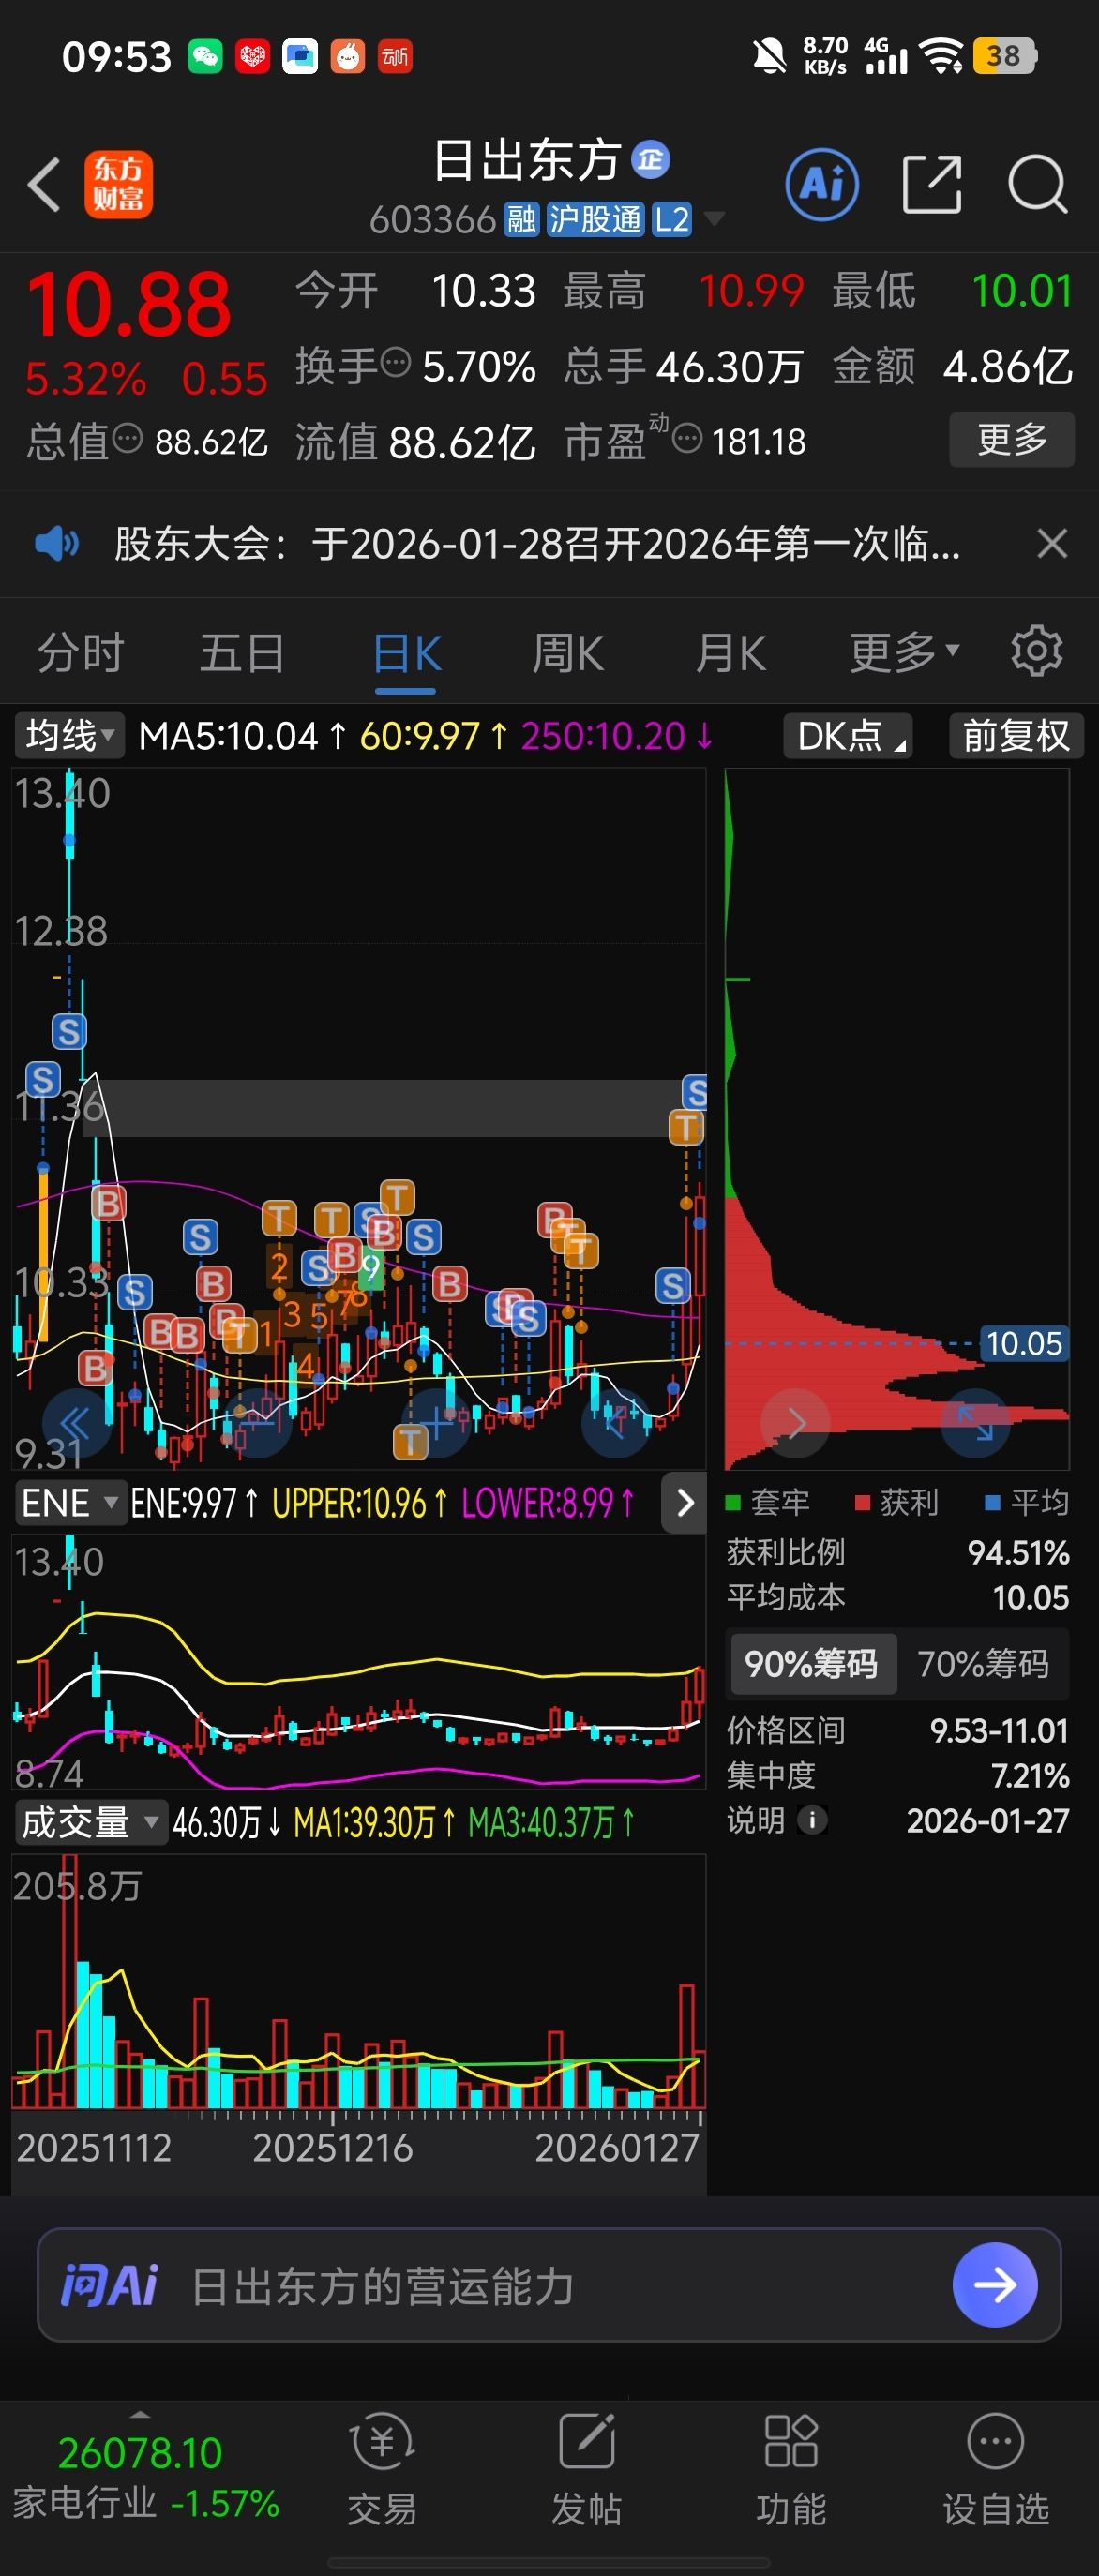
Task: Tap the 发帖 compose icon
Action: pyautogui.click(x=586, y=2442)
